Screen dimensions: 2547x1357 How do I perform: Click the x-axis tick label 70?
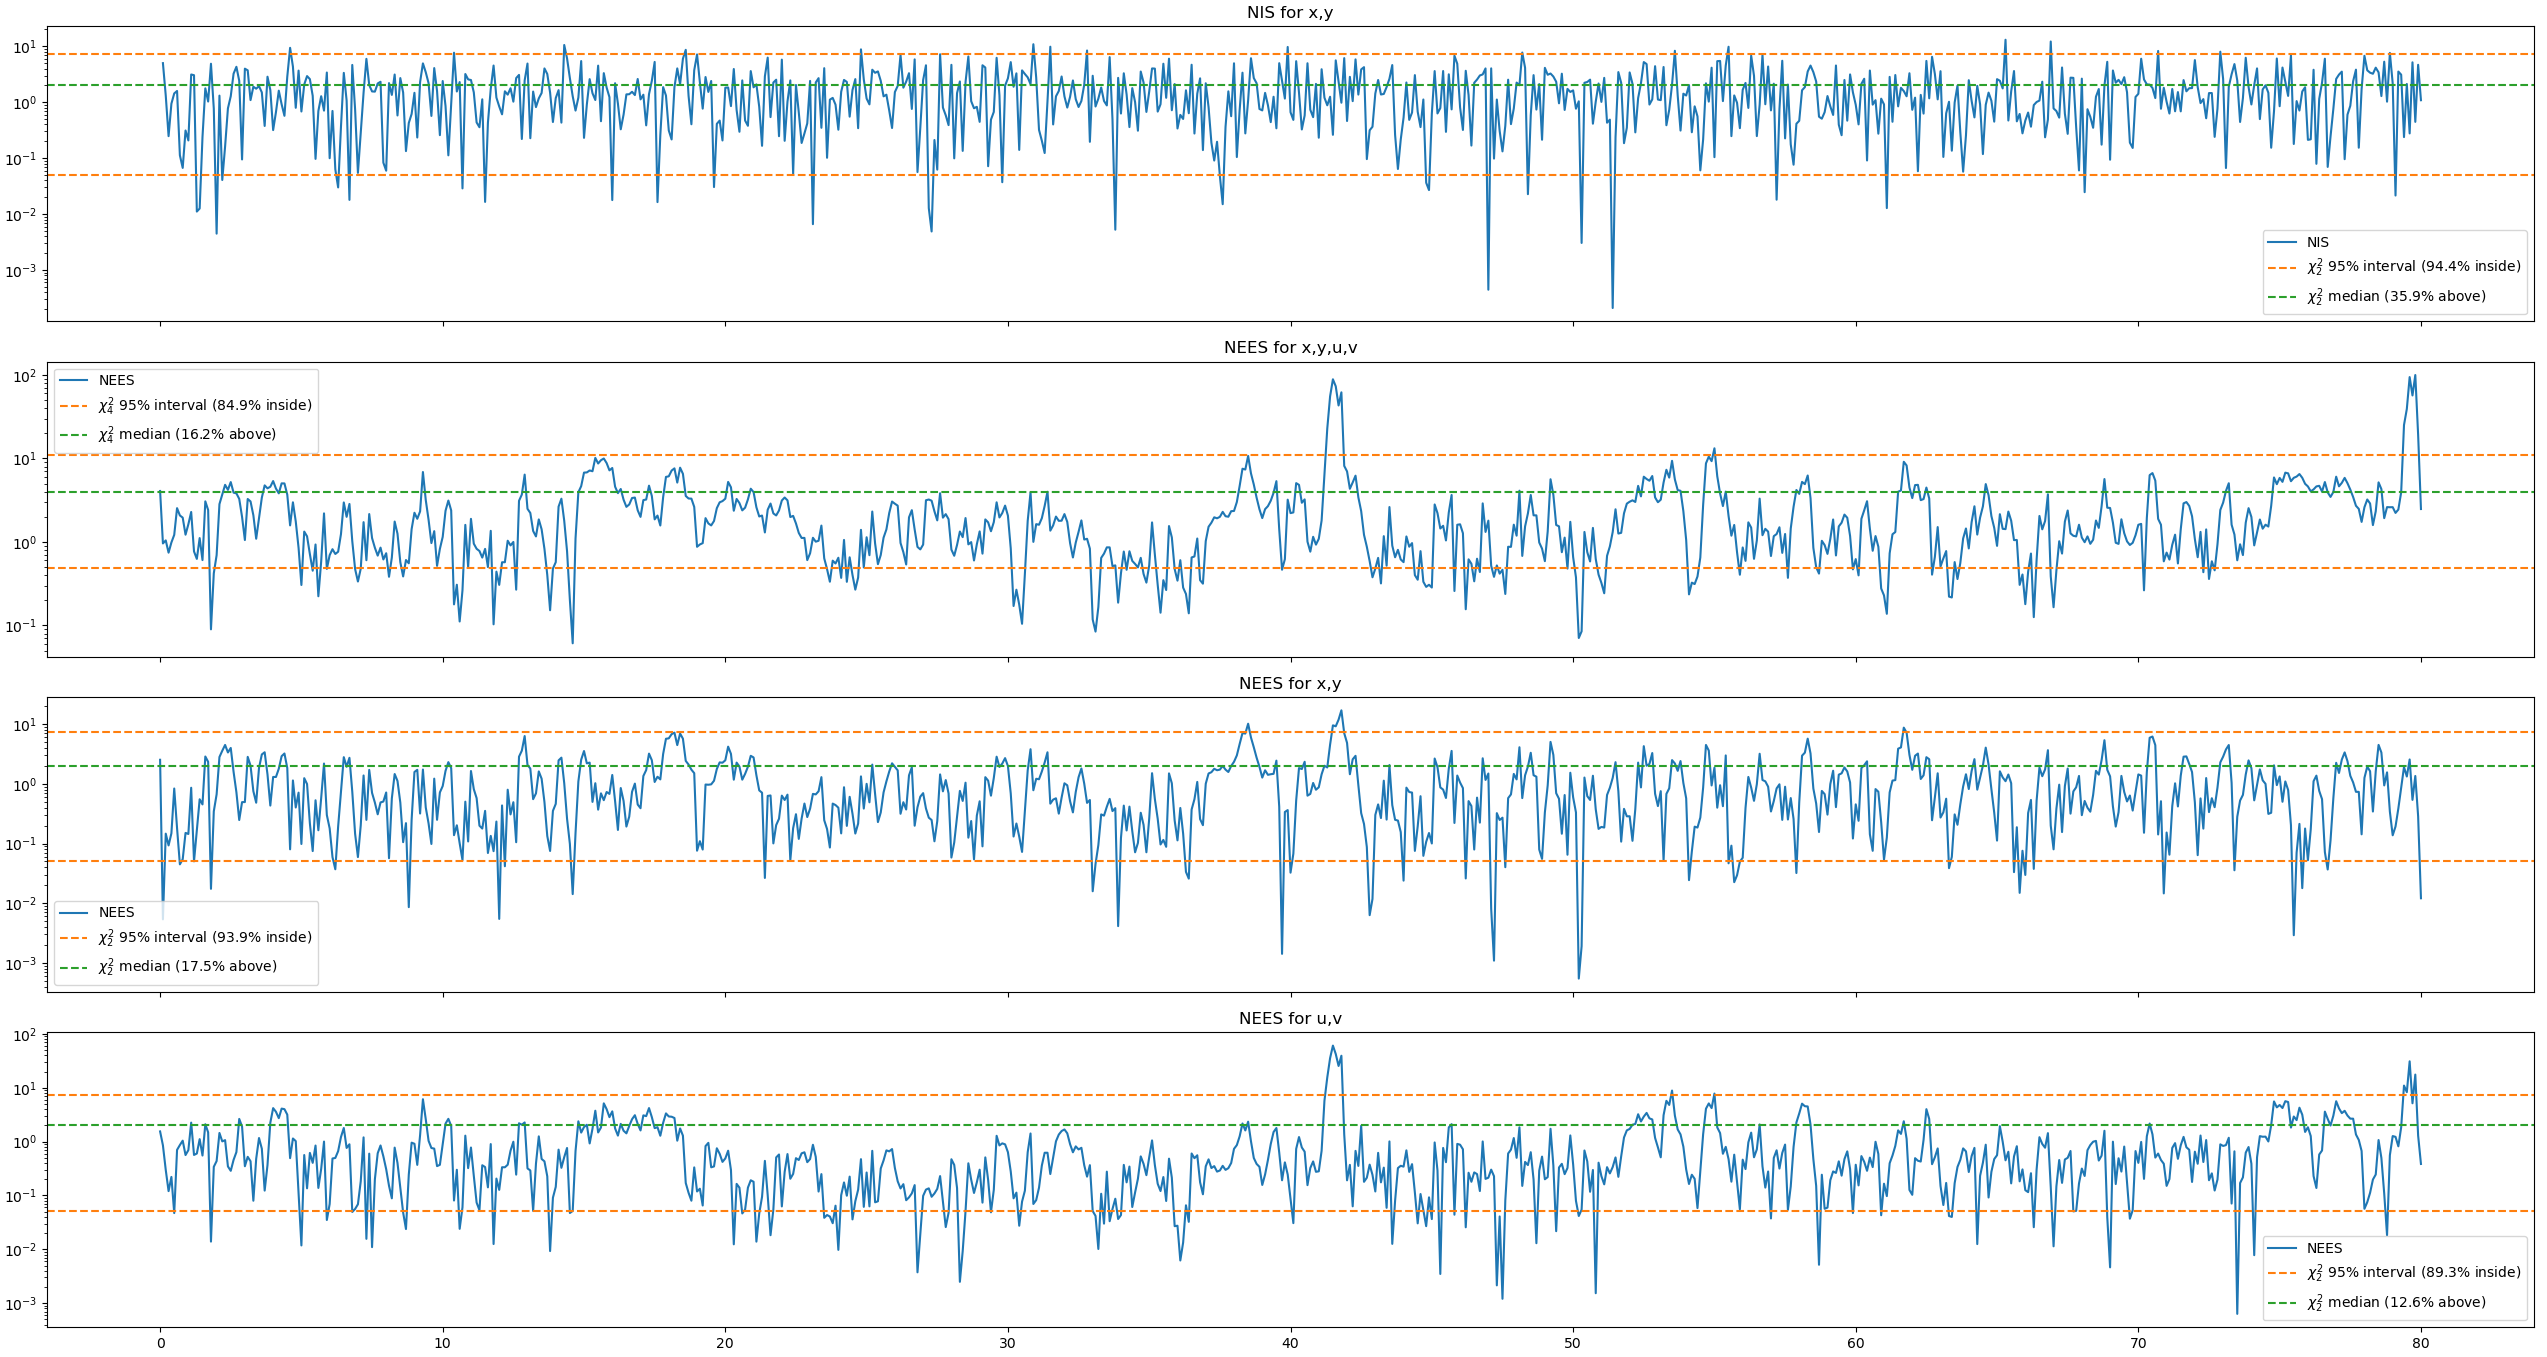tap(2138, 1343)
